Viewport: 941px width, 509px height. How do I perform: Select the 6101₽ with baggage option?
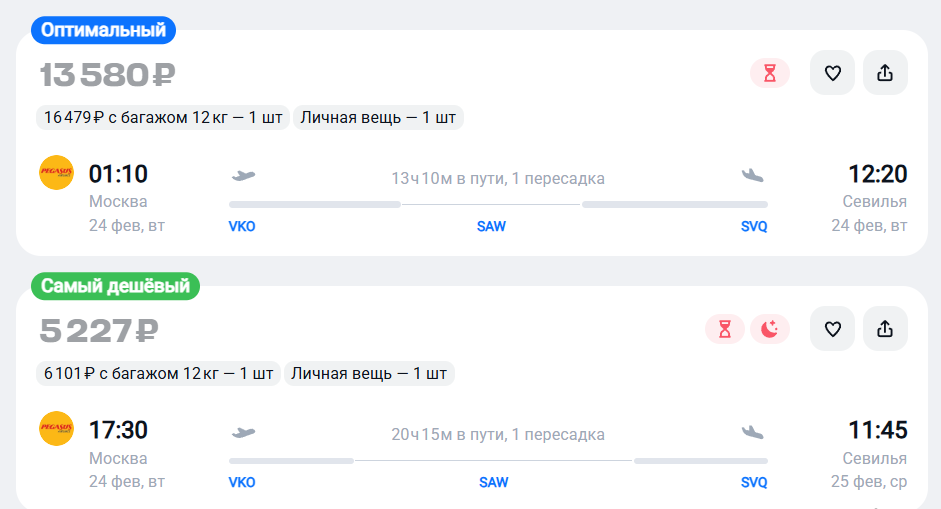click(158, 374)
